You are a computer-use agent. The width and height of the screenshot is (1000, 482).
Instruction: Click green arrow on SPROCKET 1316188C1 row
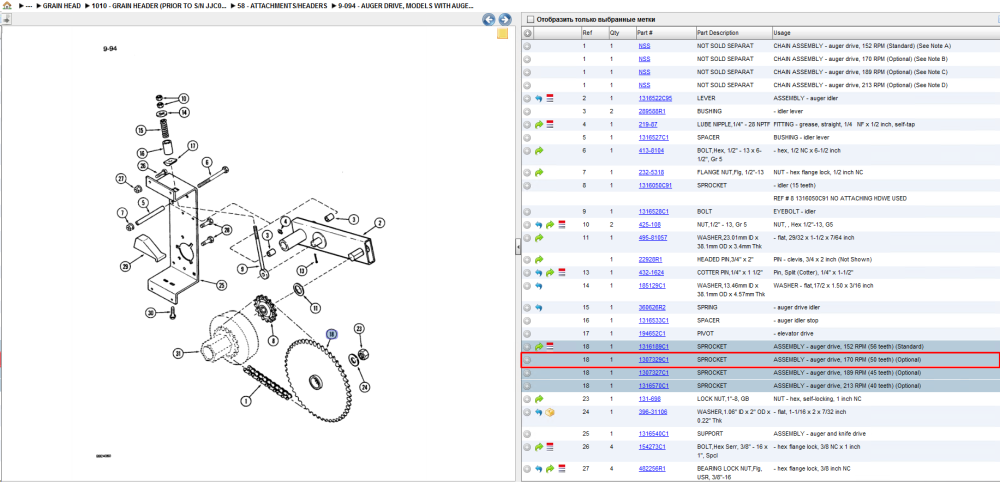539,347
